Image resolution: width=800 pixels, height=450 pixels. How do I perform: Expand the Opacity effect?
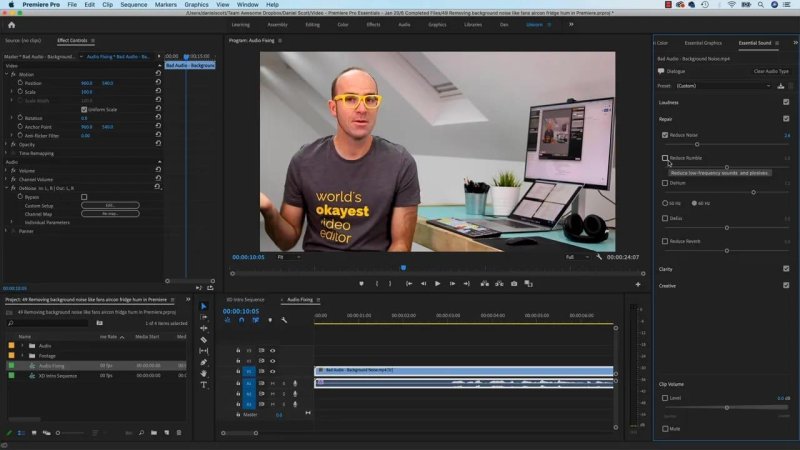coord(7,144)
